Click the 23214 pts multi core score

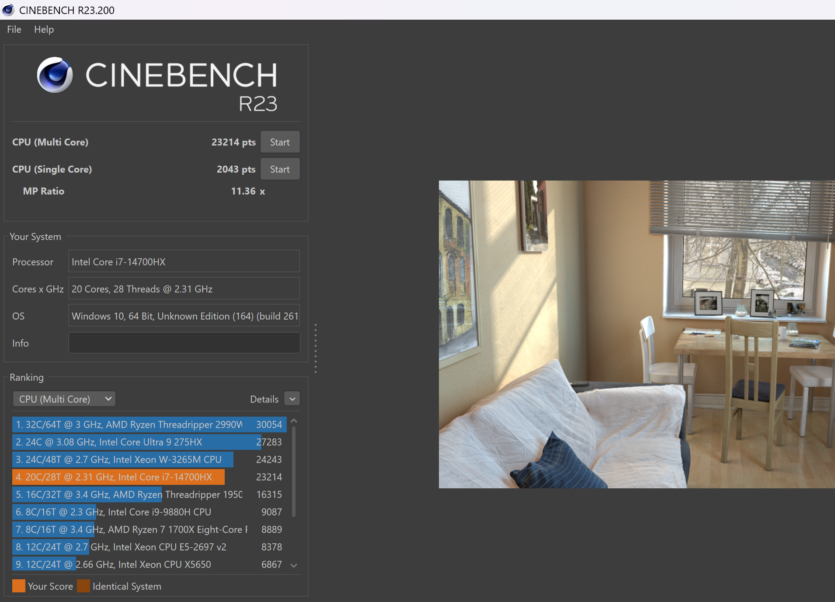pyautogui.click(x=233, y=142)
